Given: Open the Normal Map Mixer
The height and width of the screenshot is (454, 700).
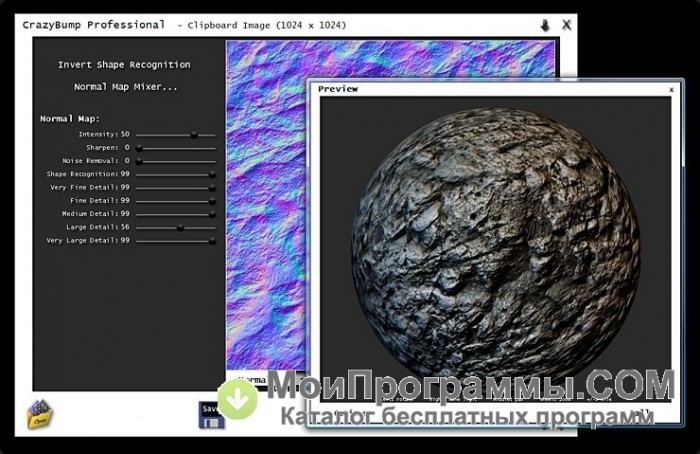Looking at the screenshot, I should (x=125, y=87).
